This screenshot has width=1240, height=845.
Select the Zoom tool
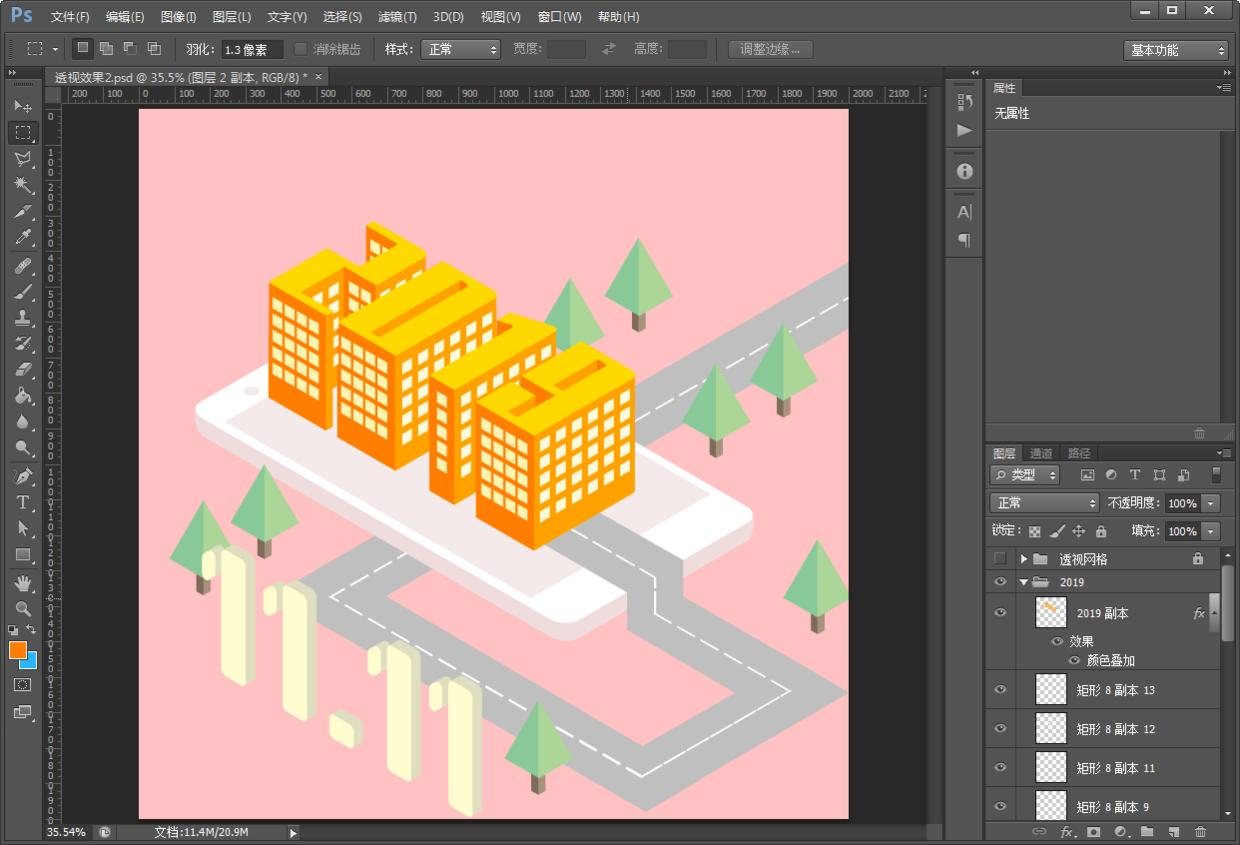click(23, 608)
